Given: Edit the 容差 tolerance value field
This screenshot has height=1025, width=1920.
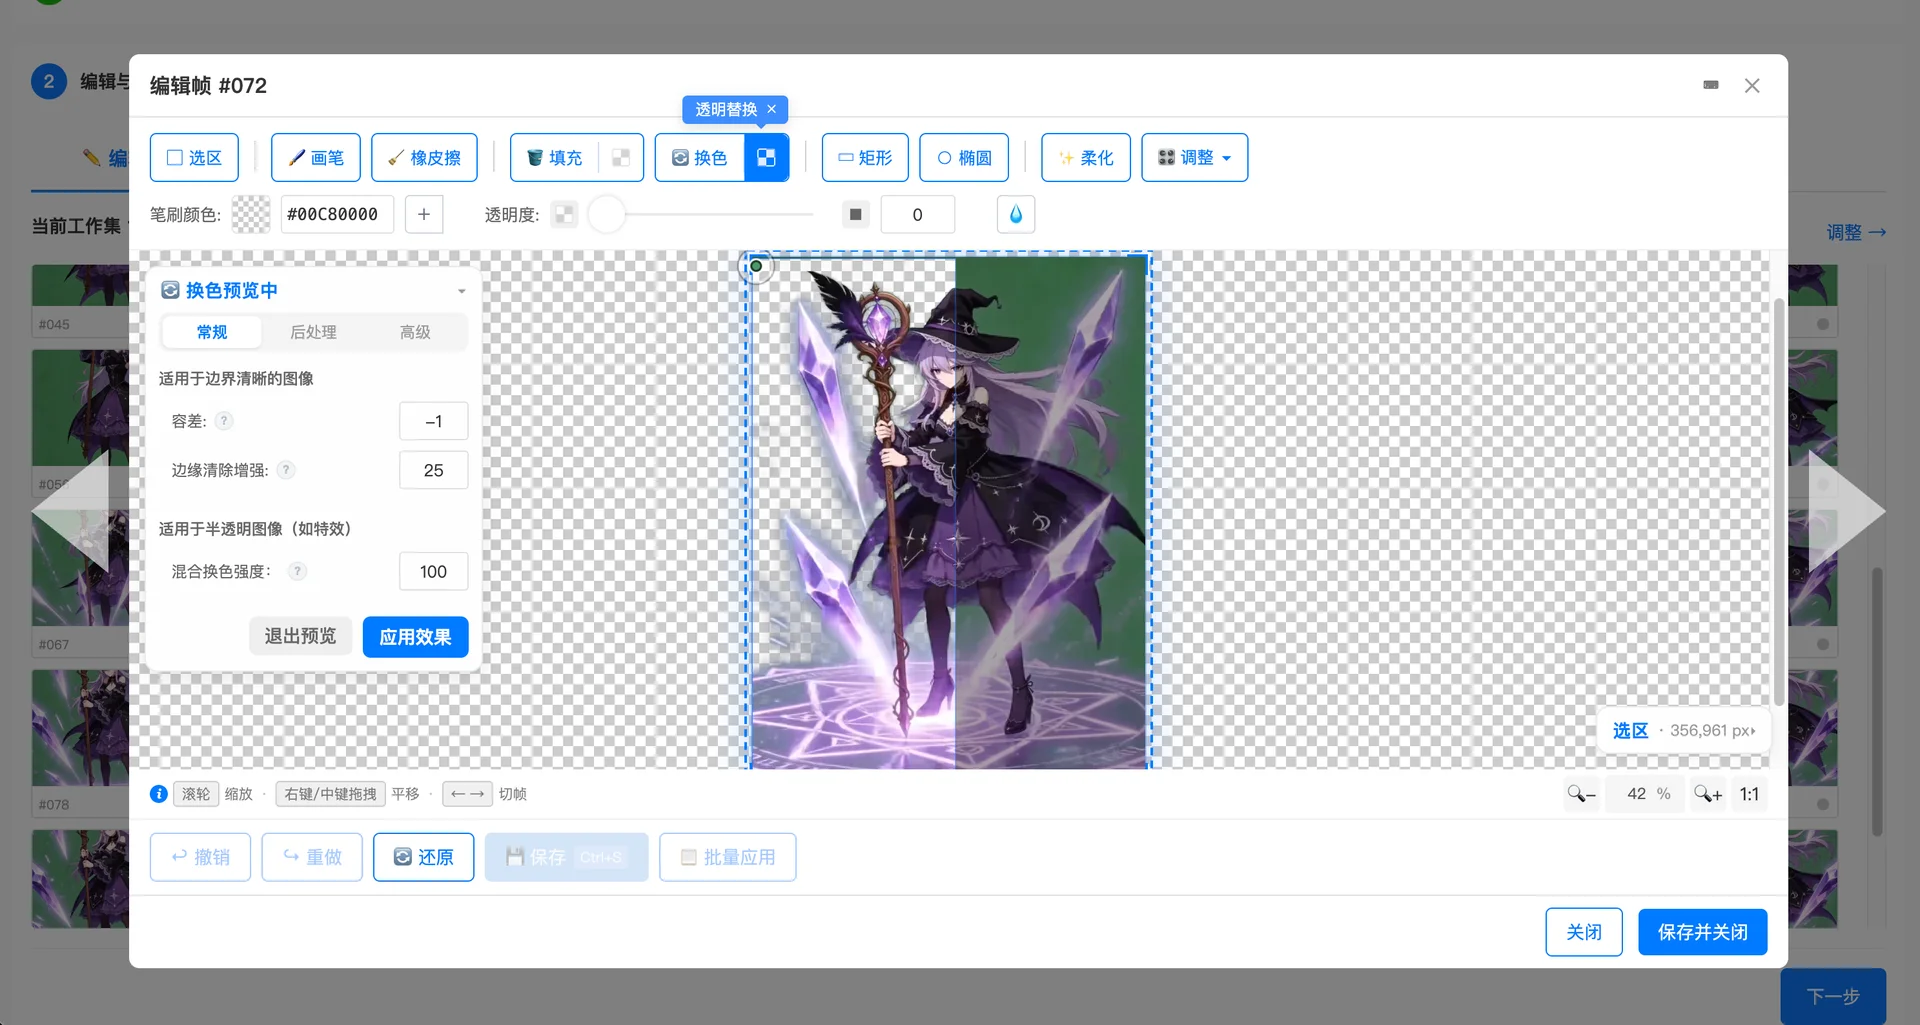Looking at the screenshot, I should 433,421.
